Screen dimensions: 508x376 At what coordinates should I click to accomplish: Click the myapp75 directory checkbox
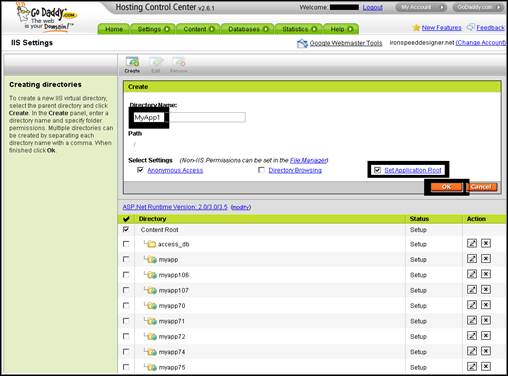(x=126, y=367)
